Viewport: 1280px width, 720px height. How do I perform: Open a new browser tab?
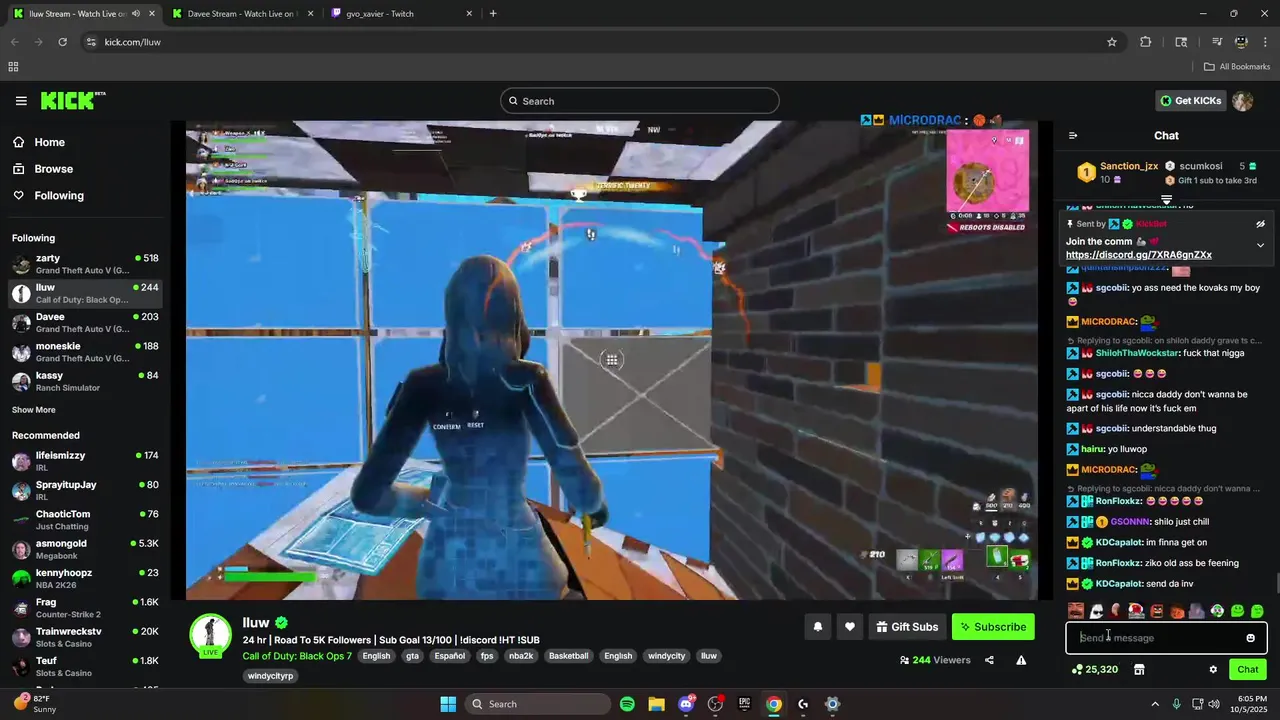(493, 14)
